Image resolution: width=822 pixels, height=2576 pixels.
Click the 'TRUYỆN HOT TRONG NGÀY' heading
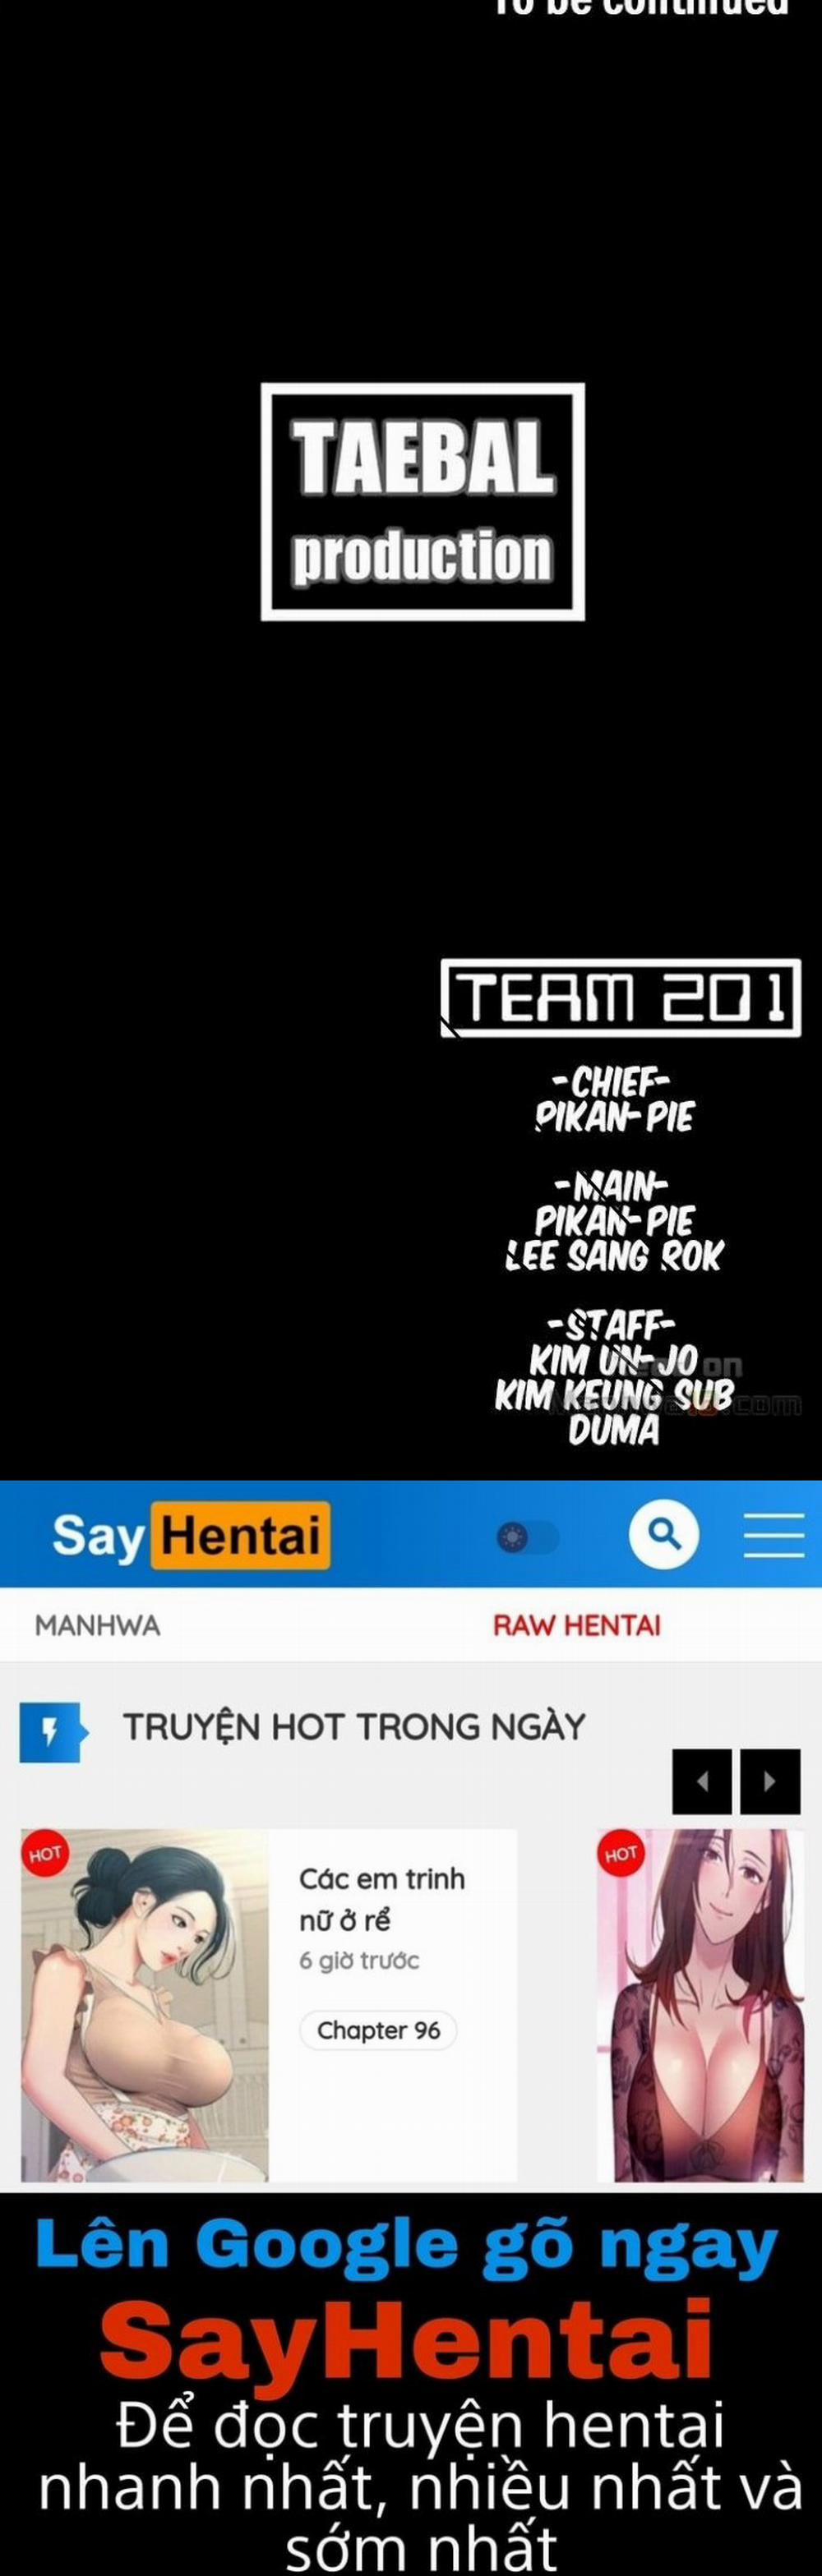point(354,1727)
